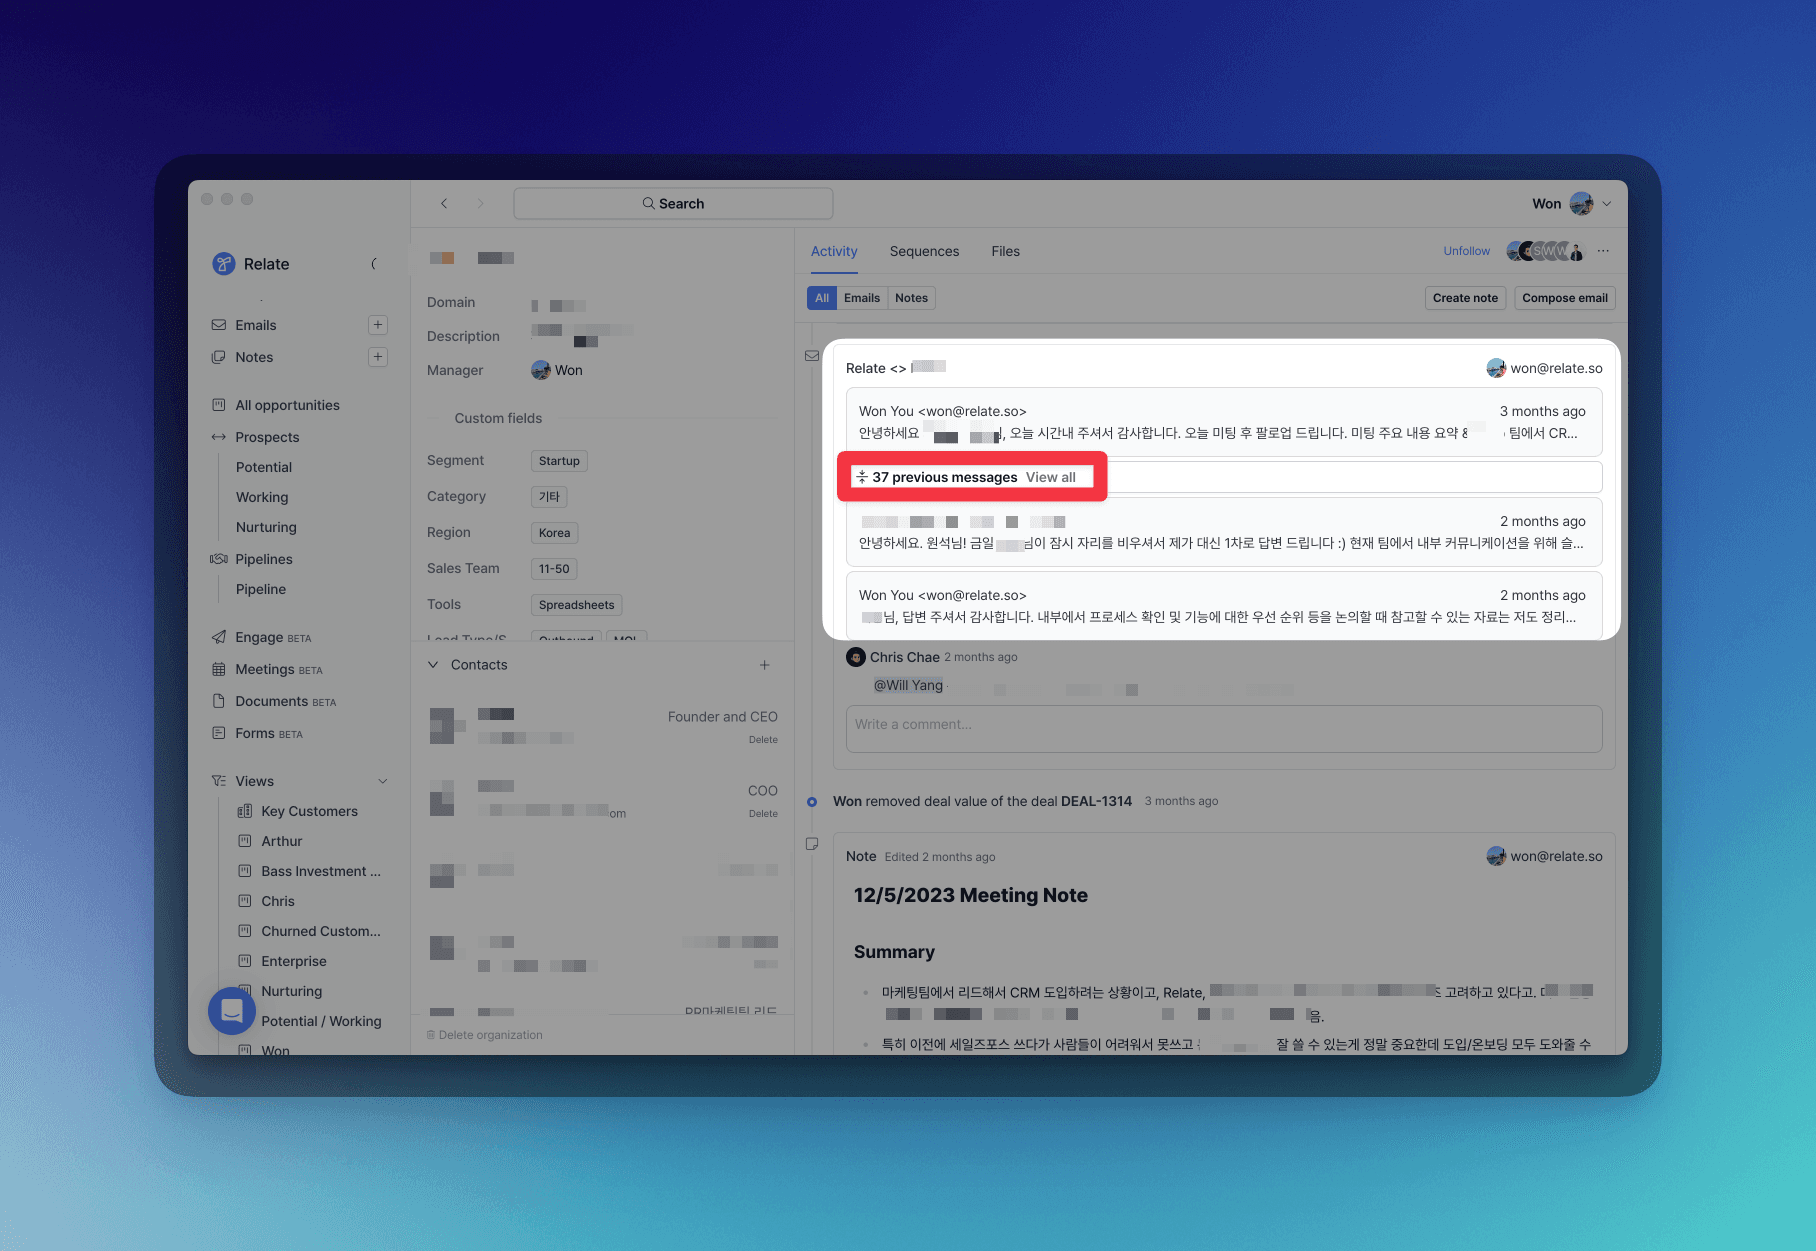Click the Search field
The height and width of the screenshot is (1251, 1816).
click(673, 203)
